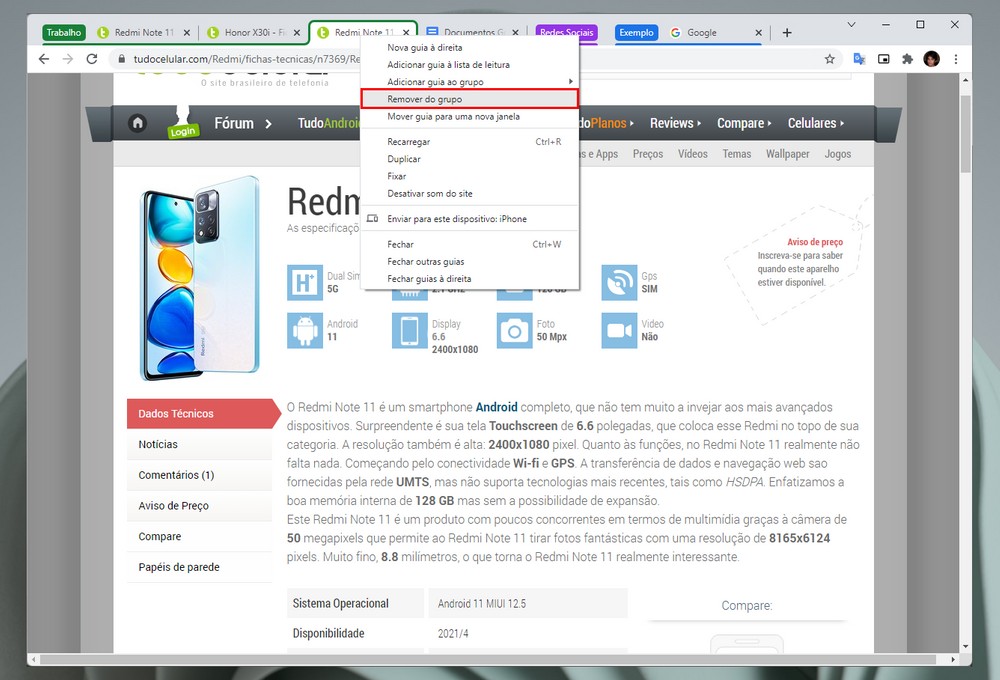Click the Redes Sociais tab group label
Screen dimensions: 1000x680
[566, 32]
